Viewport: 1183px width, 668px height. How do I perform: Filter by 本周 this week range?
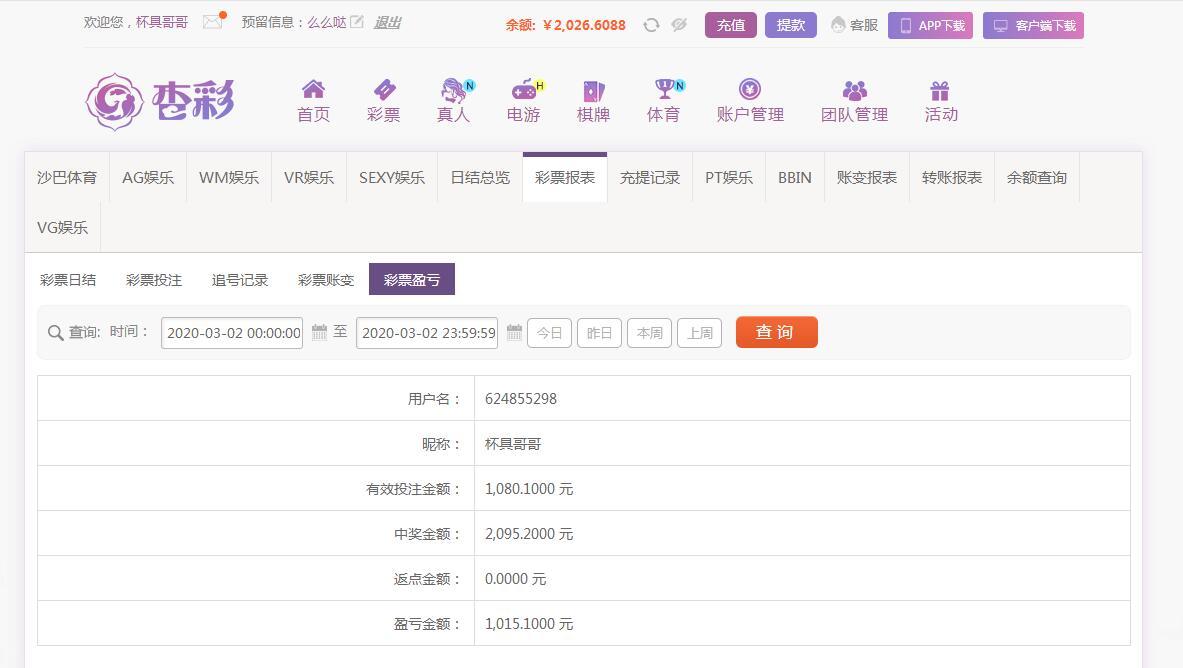(649, 333)
